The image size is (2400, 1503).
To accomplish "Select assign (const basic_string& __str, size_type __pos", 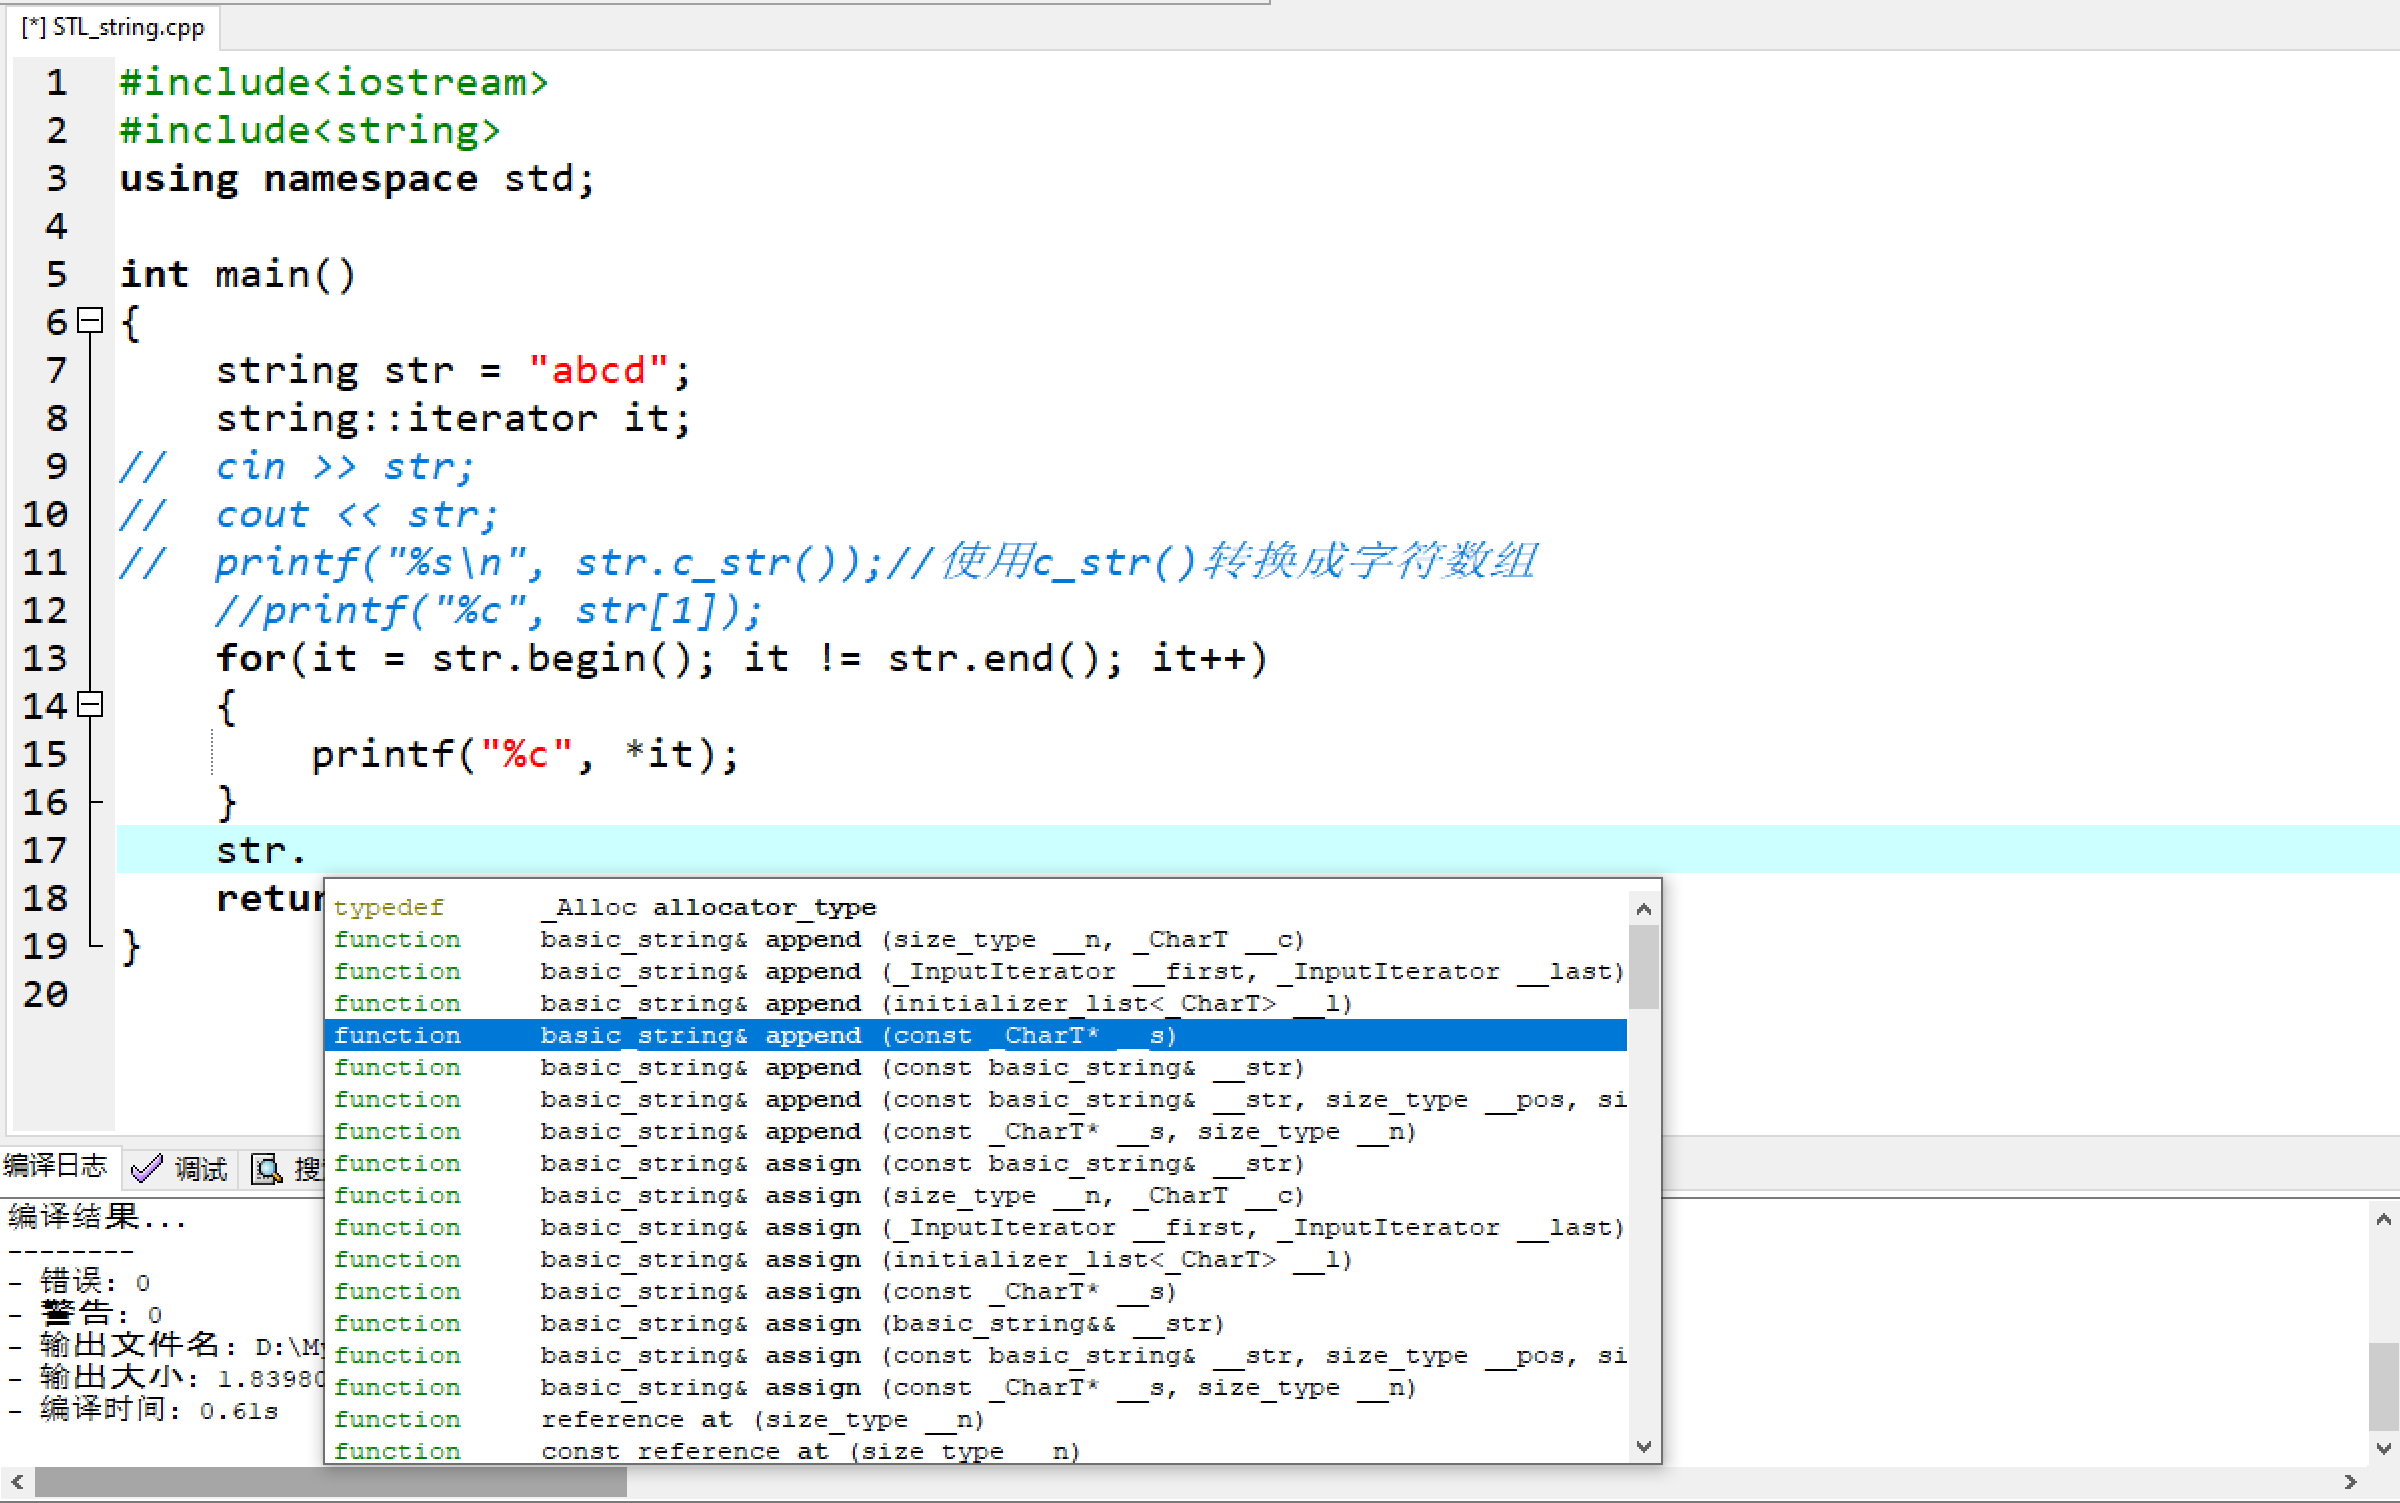I will pos(976,1355).
